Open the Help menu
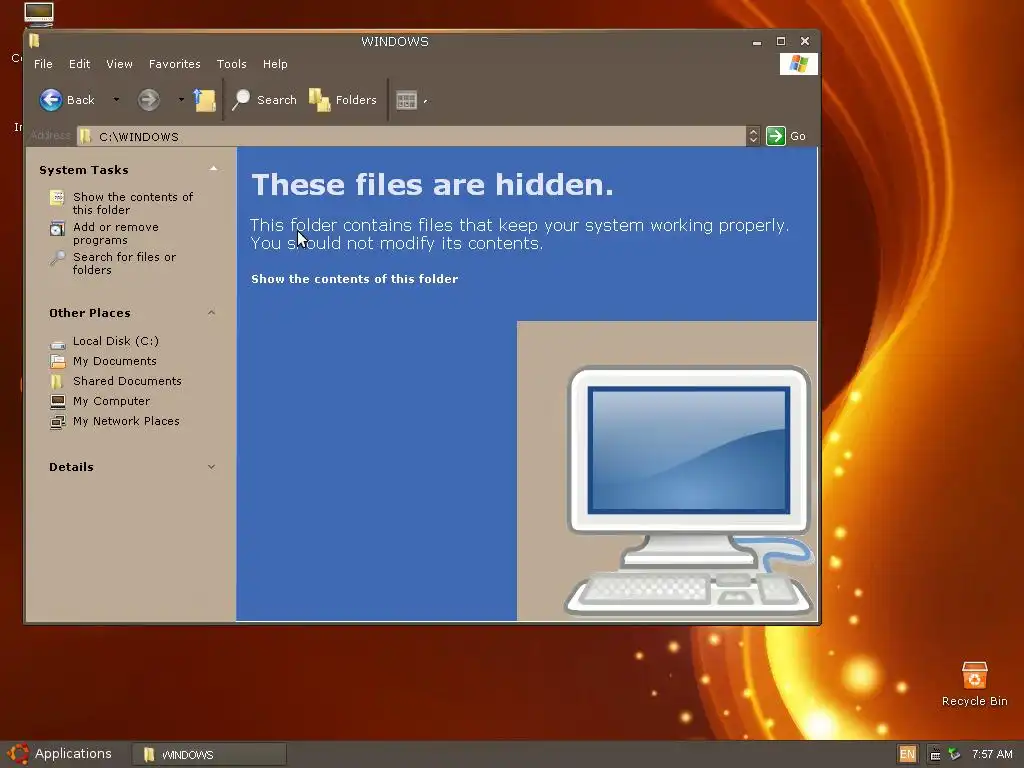 [275, 64]
